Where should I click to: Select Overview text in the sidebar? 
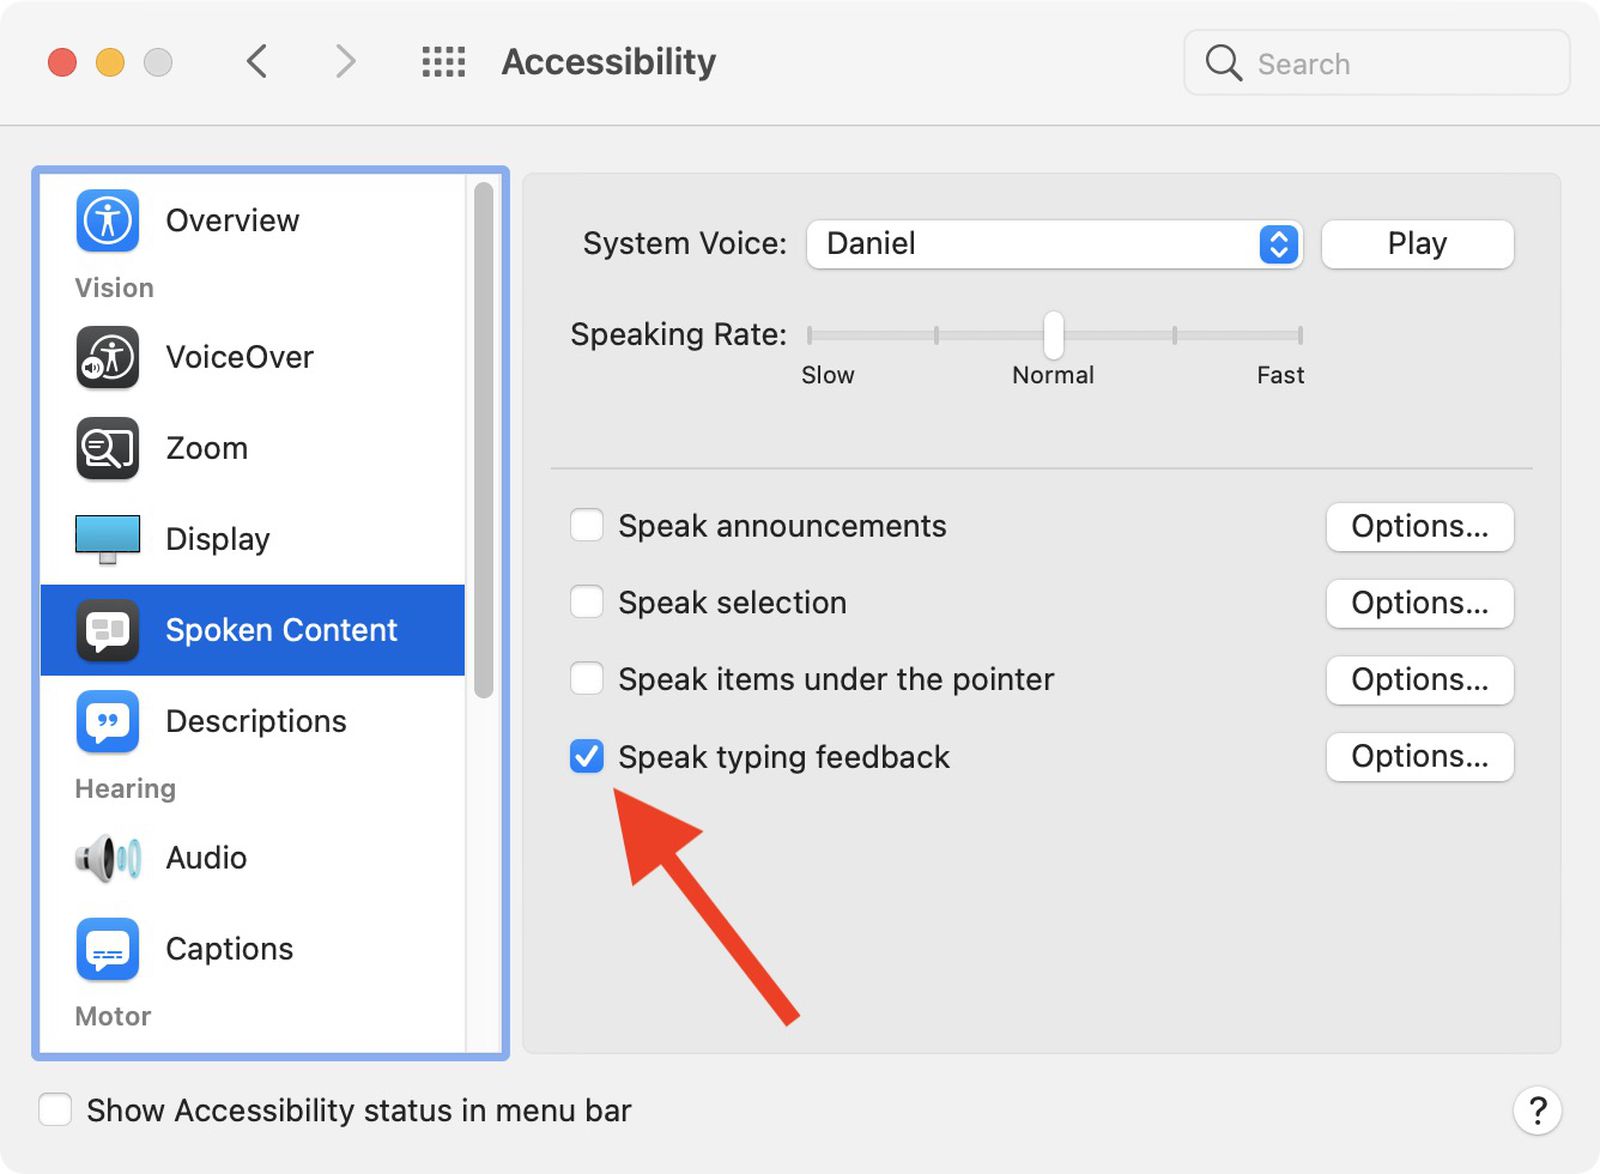(x=232, y=220)
